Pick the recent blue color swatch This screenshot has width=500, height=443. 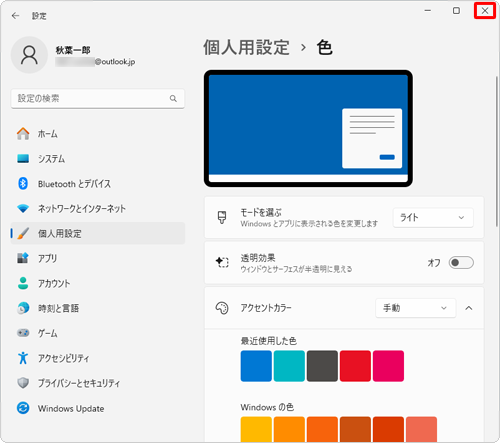coord(256,366)
